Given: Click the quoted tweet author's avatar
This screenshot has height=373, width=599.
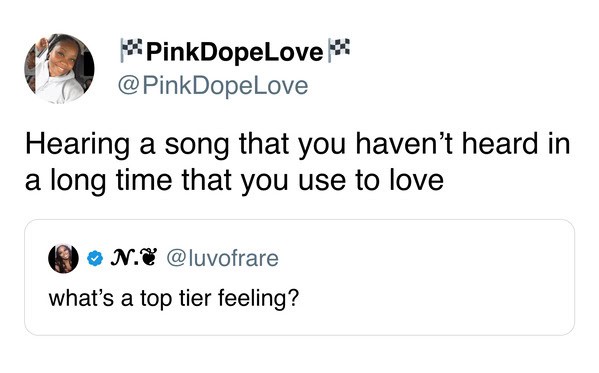Looking at the screenshot, I should pyautogui.click(x=63, y=258).
